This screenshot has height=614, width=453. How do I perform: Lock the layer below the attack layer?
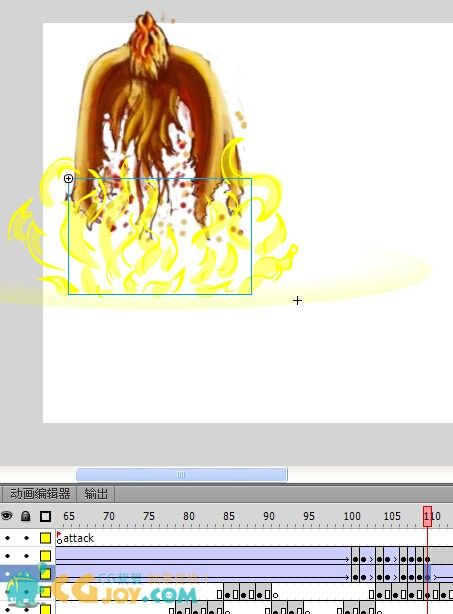tap(26, 556)
